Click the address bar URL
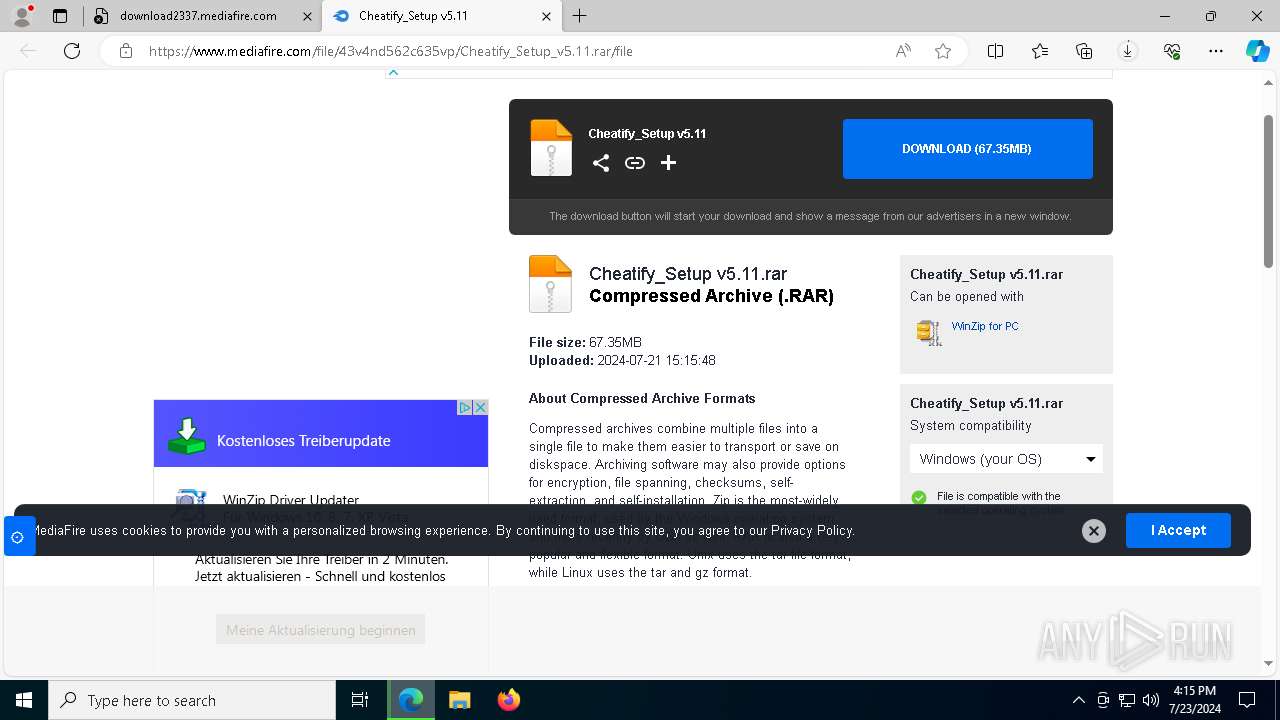1280x720 pixels. pos(391,51)
